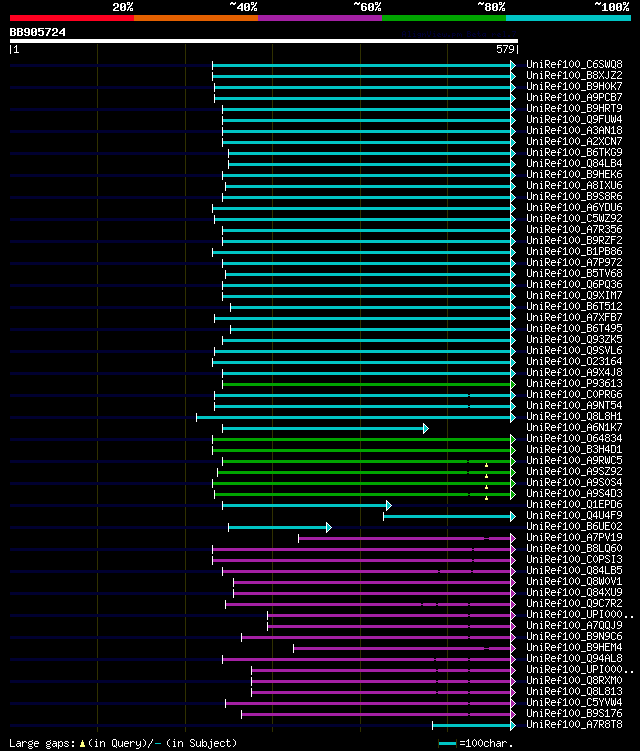Viewport: 640px width, 751px height.
Task: Open hit UniRef100_Q84XU9
Action: pos(574,592)
